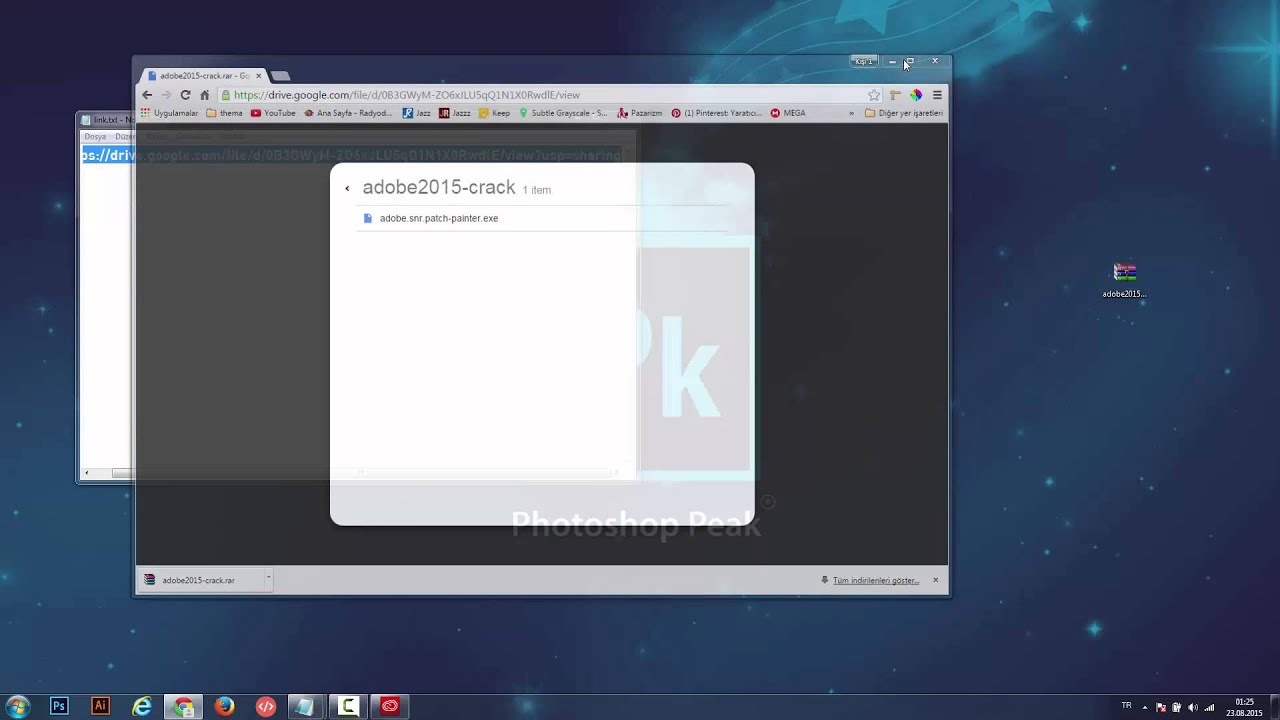Click the extension icon left of the colorful one
This screenshot has height=720, width=1280.
[895, 95]
